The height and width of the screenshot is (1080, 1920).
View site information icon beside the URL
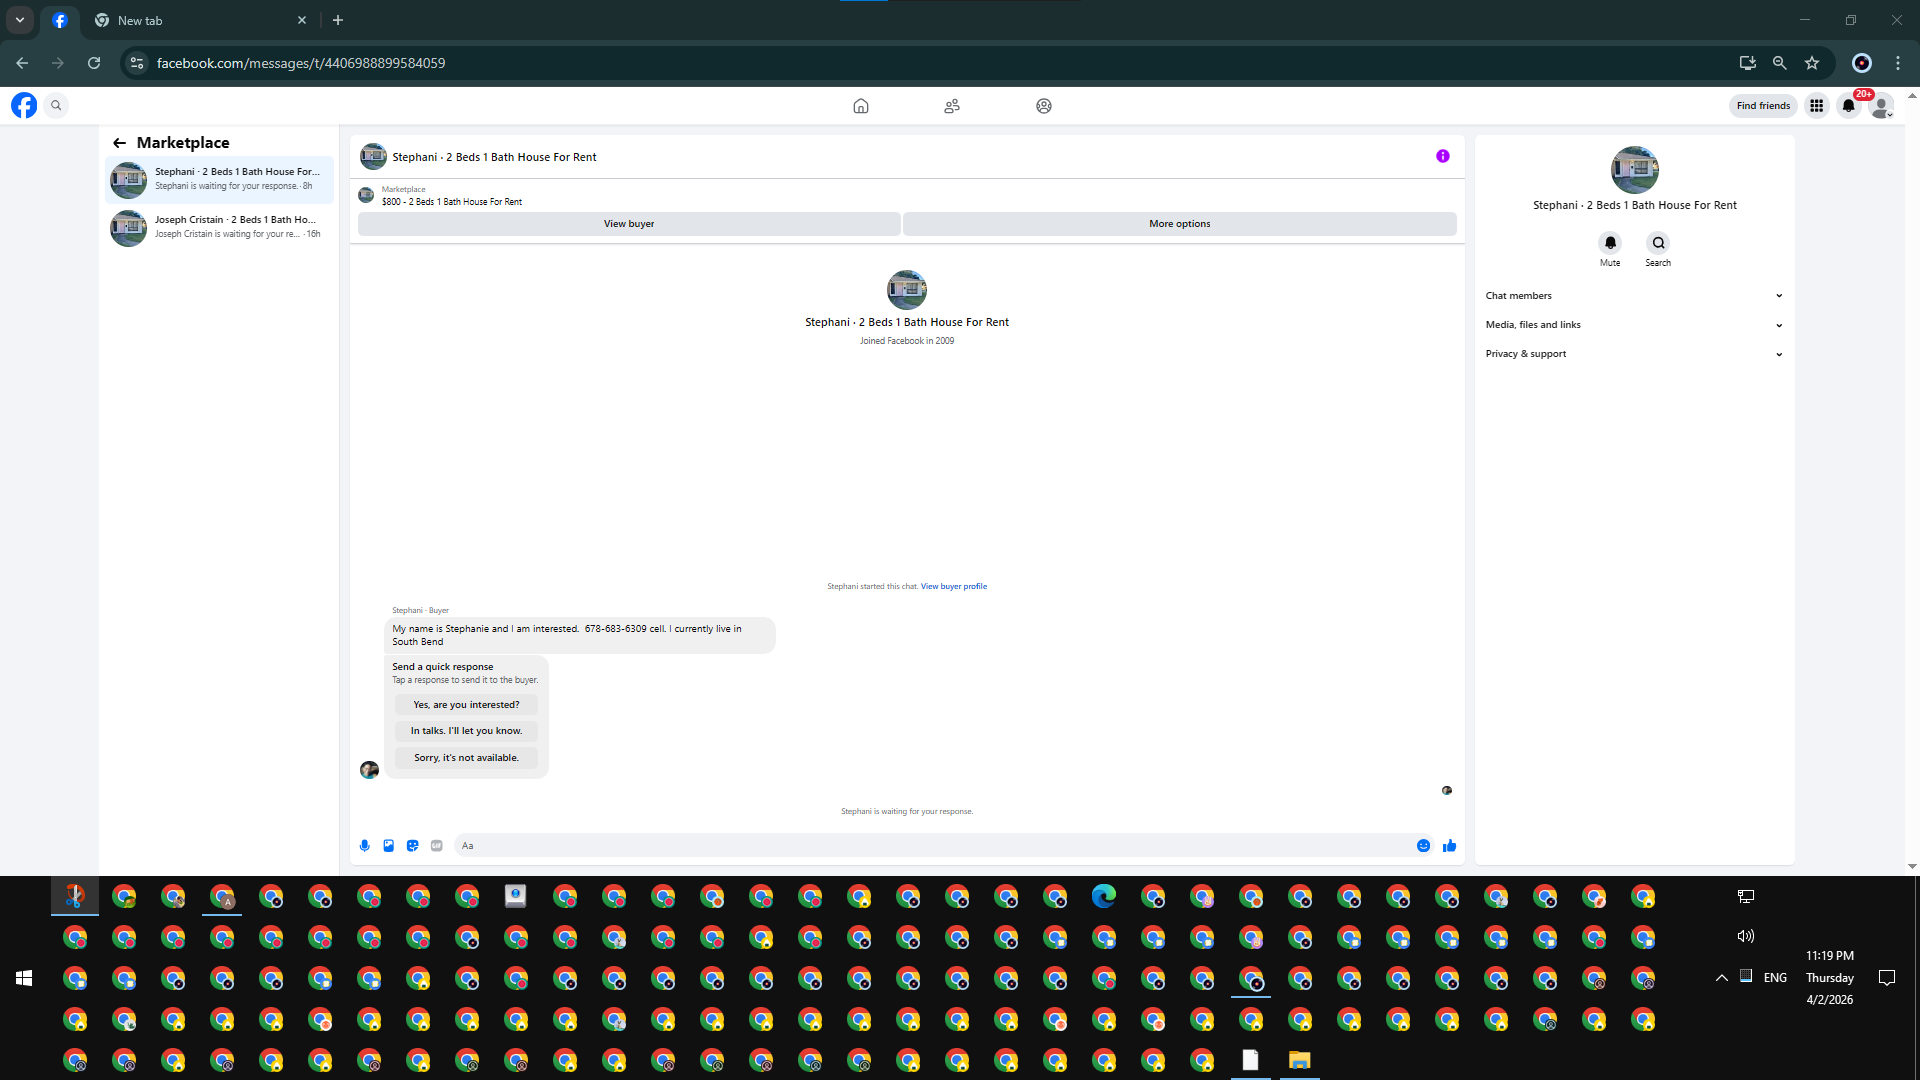pyautogui.click(x=137, y=63)
